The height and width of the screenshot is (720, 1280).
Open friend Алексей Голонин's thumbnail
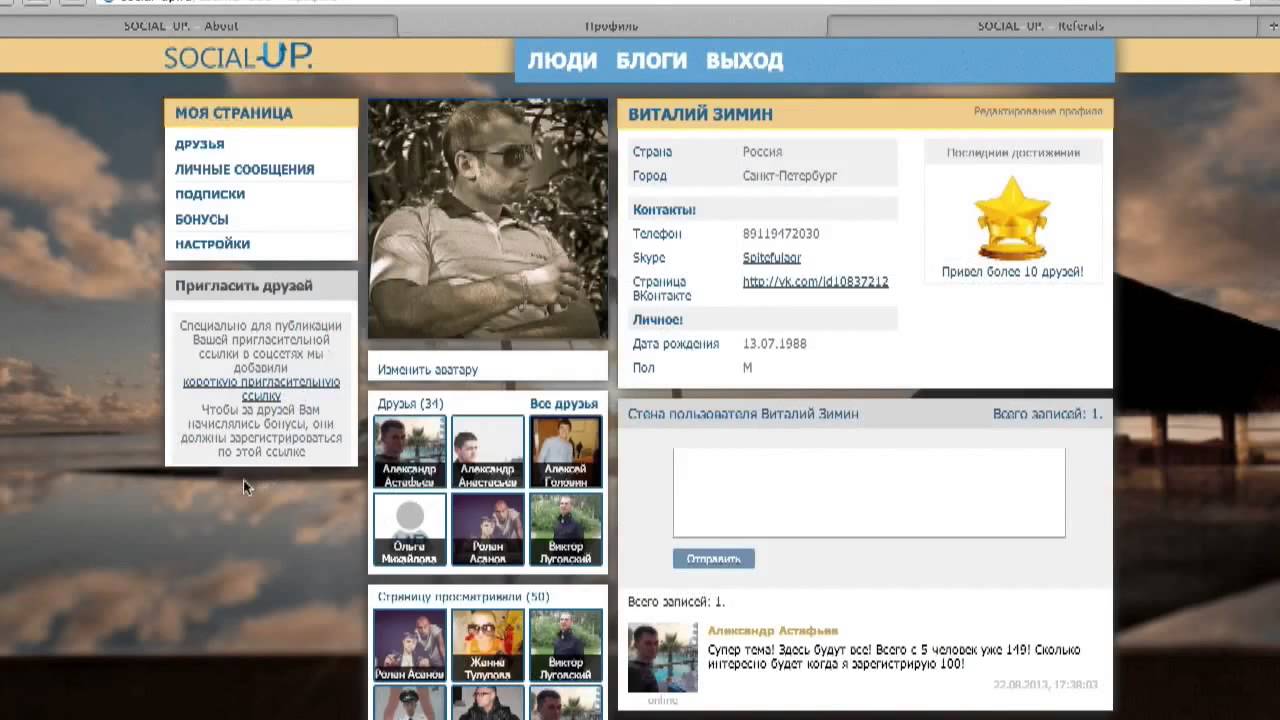(x=566, y=452)
